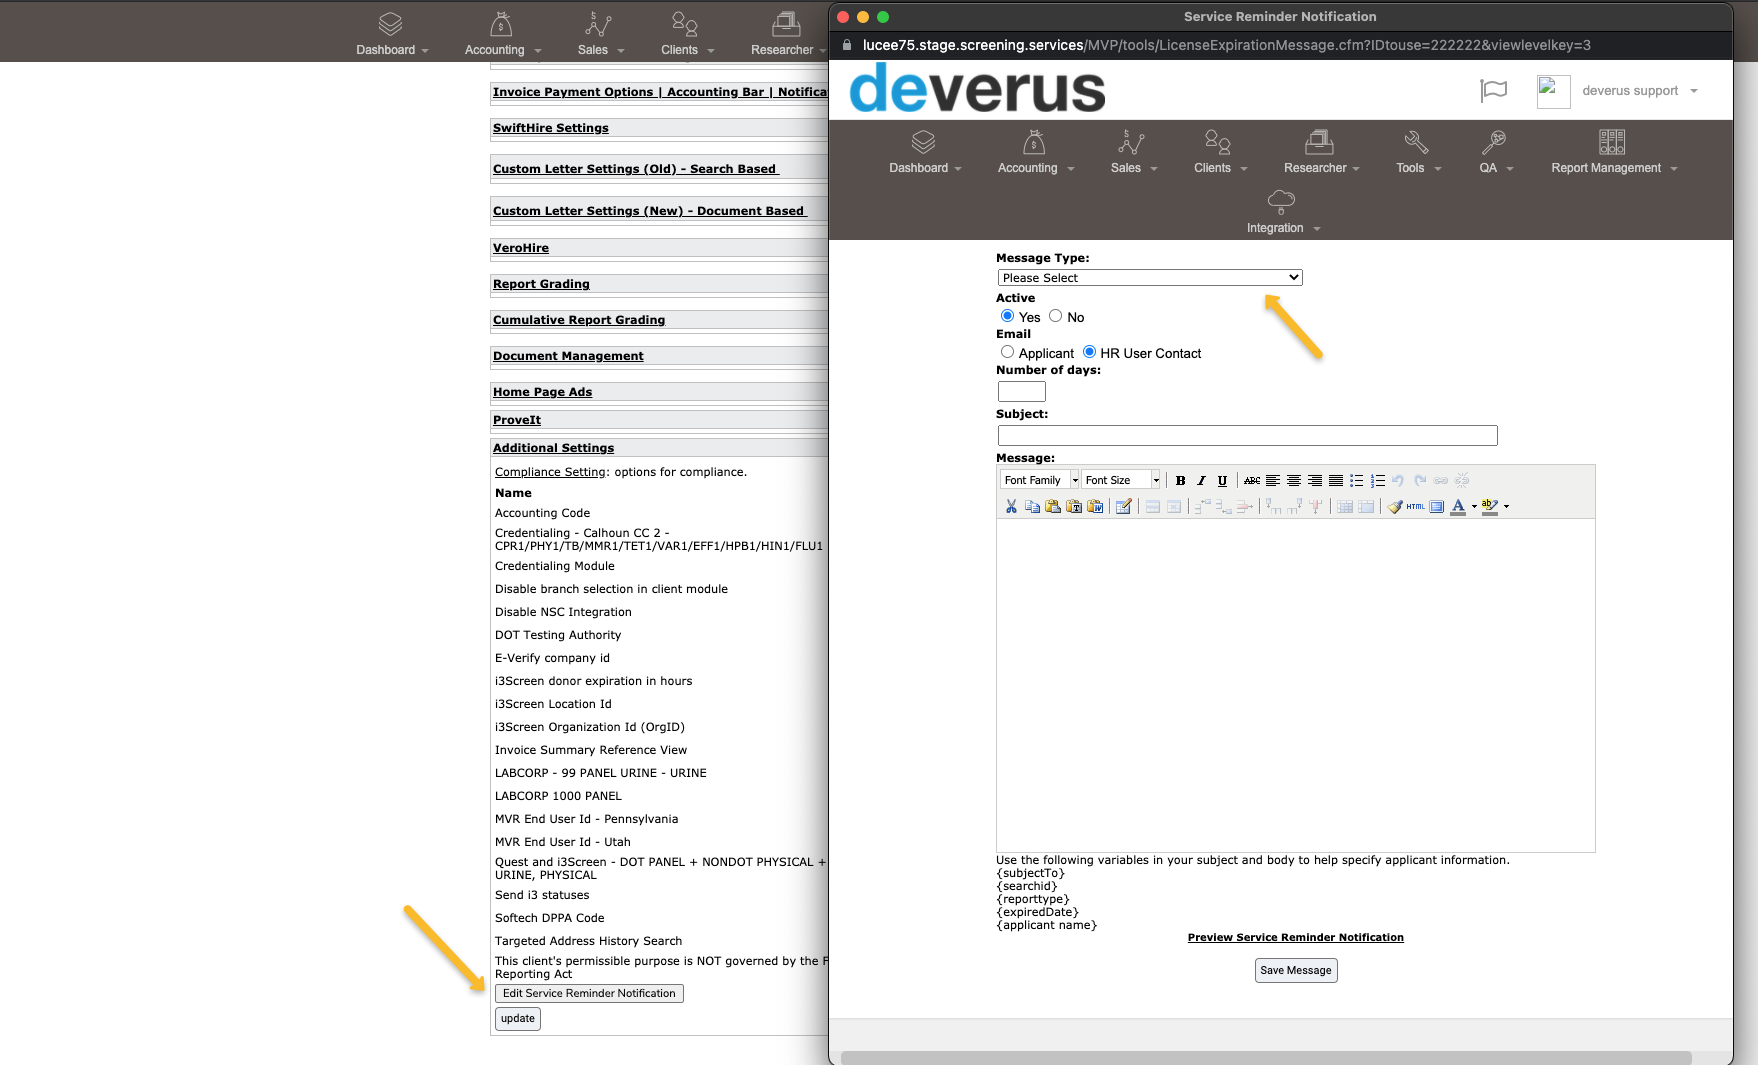Click the insert table icon
The width and height of the screenshot is (1758, 1065).
point(1123,506)
